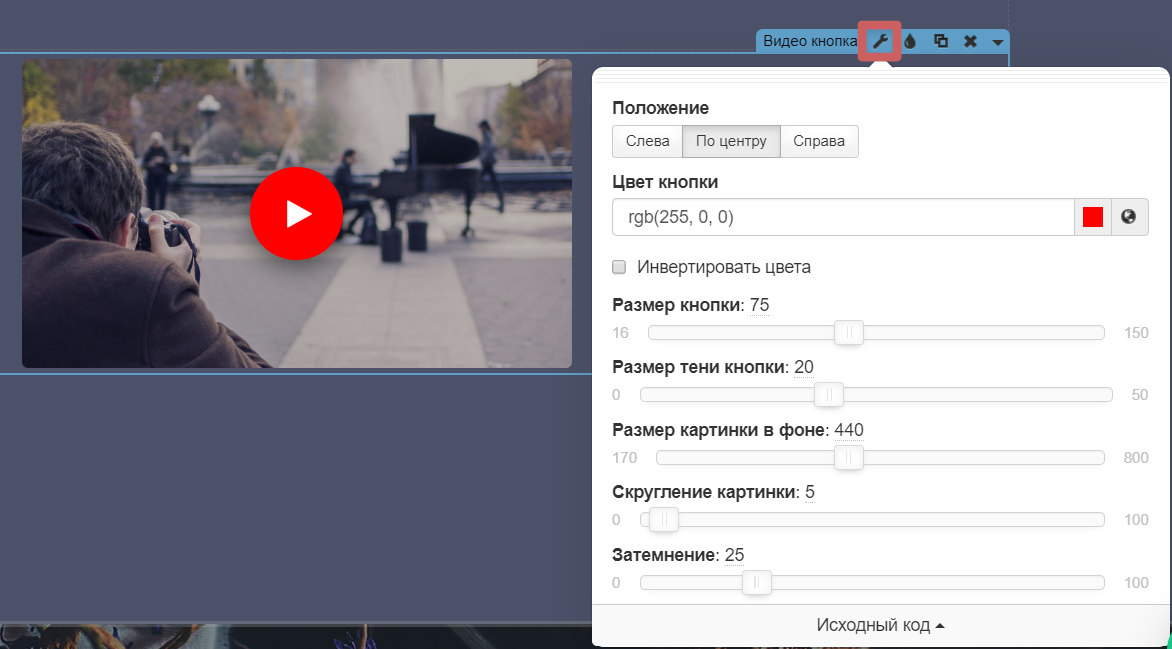Click the 'Затемнение' slider handle
This screenshot has width=1172, height=649.
757,582
